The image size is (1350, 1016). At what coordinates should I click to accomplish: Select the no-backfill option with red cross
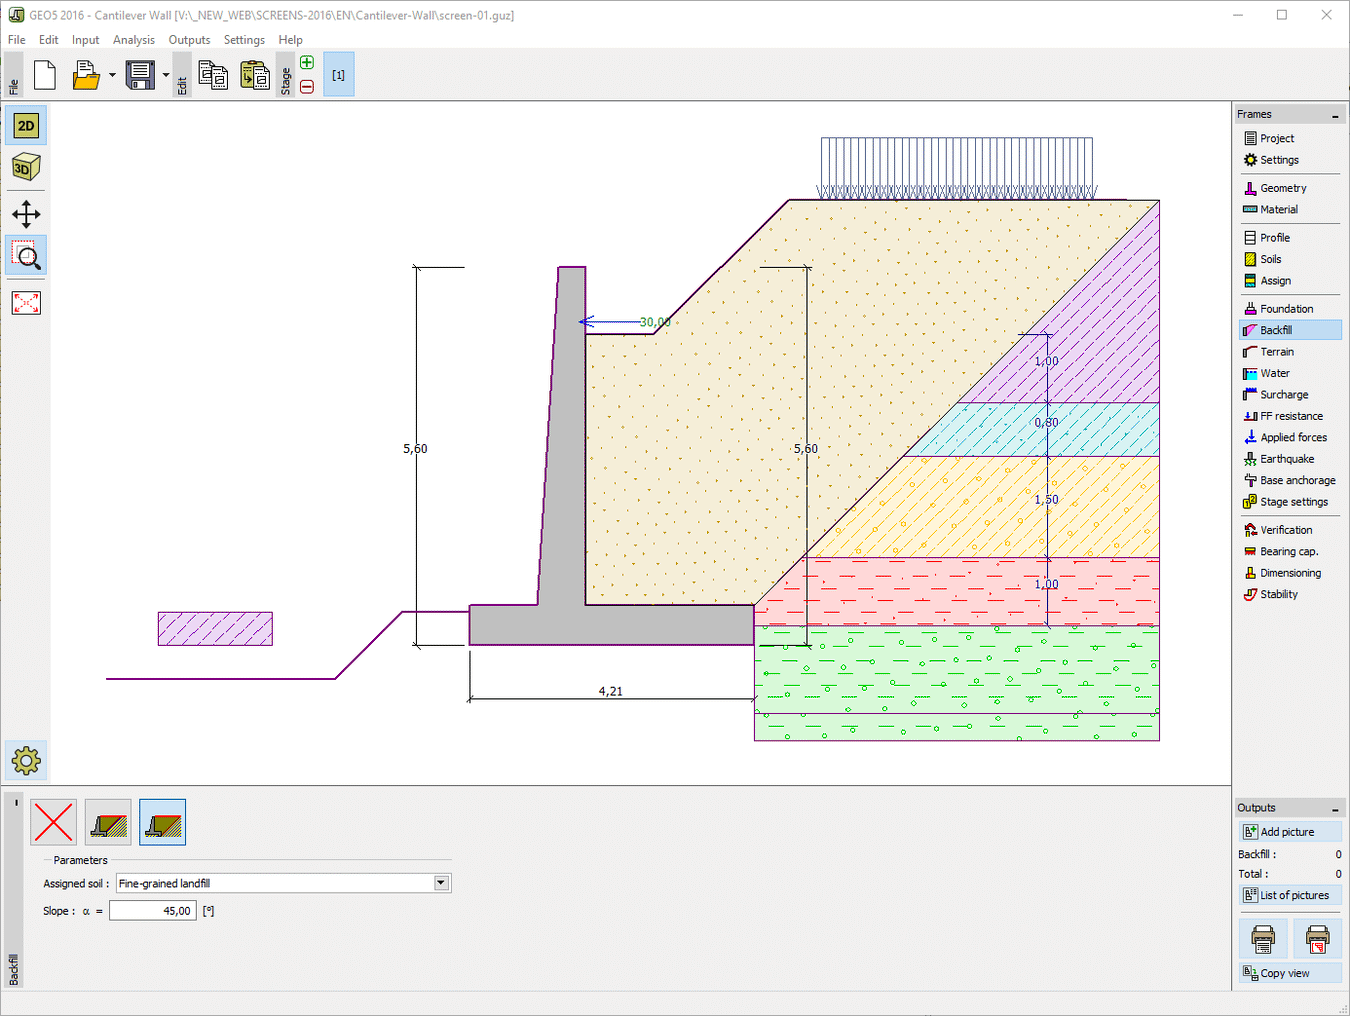click(53, 822)
